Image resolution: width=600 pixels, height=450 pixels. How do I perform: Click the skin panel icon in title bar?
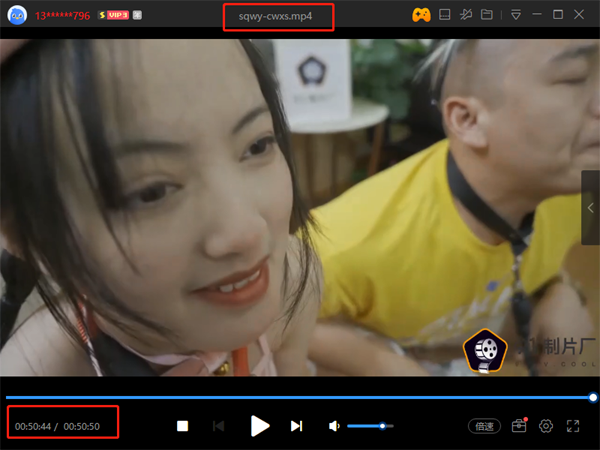click(445, 15)
